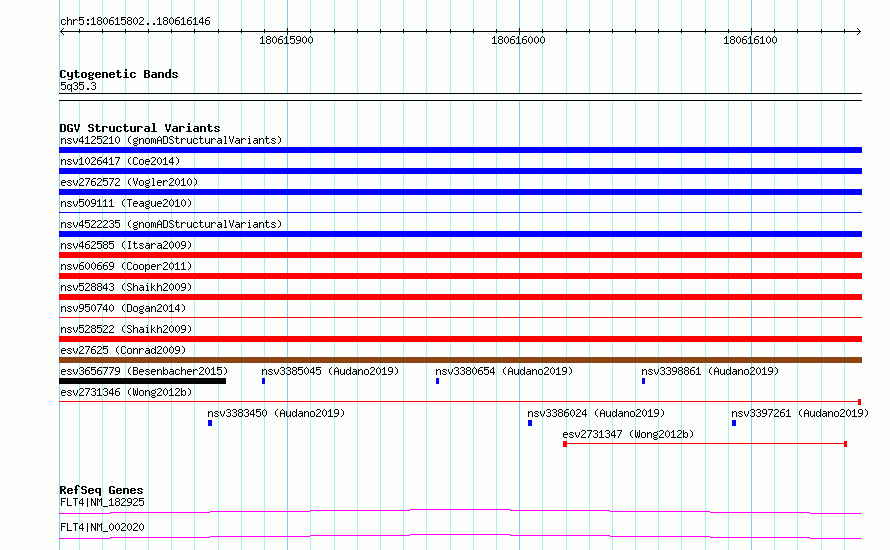Open nsv3385045 (Audano2019) label
The height and width of the screenshot is (550, 890).
(x=330, y=371)
